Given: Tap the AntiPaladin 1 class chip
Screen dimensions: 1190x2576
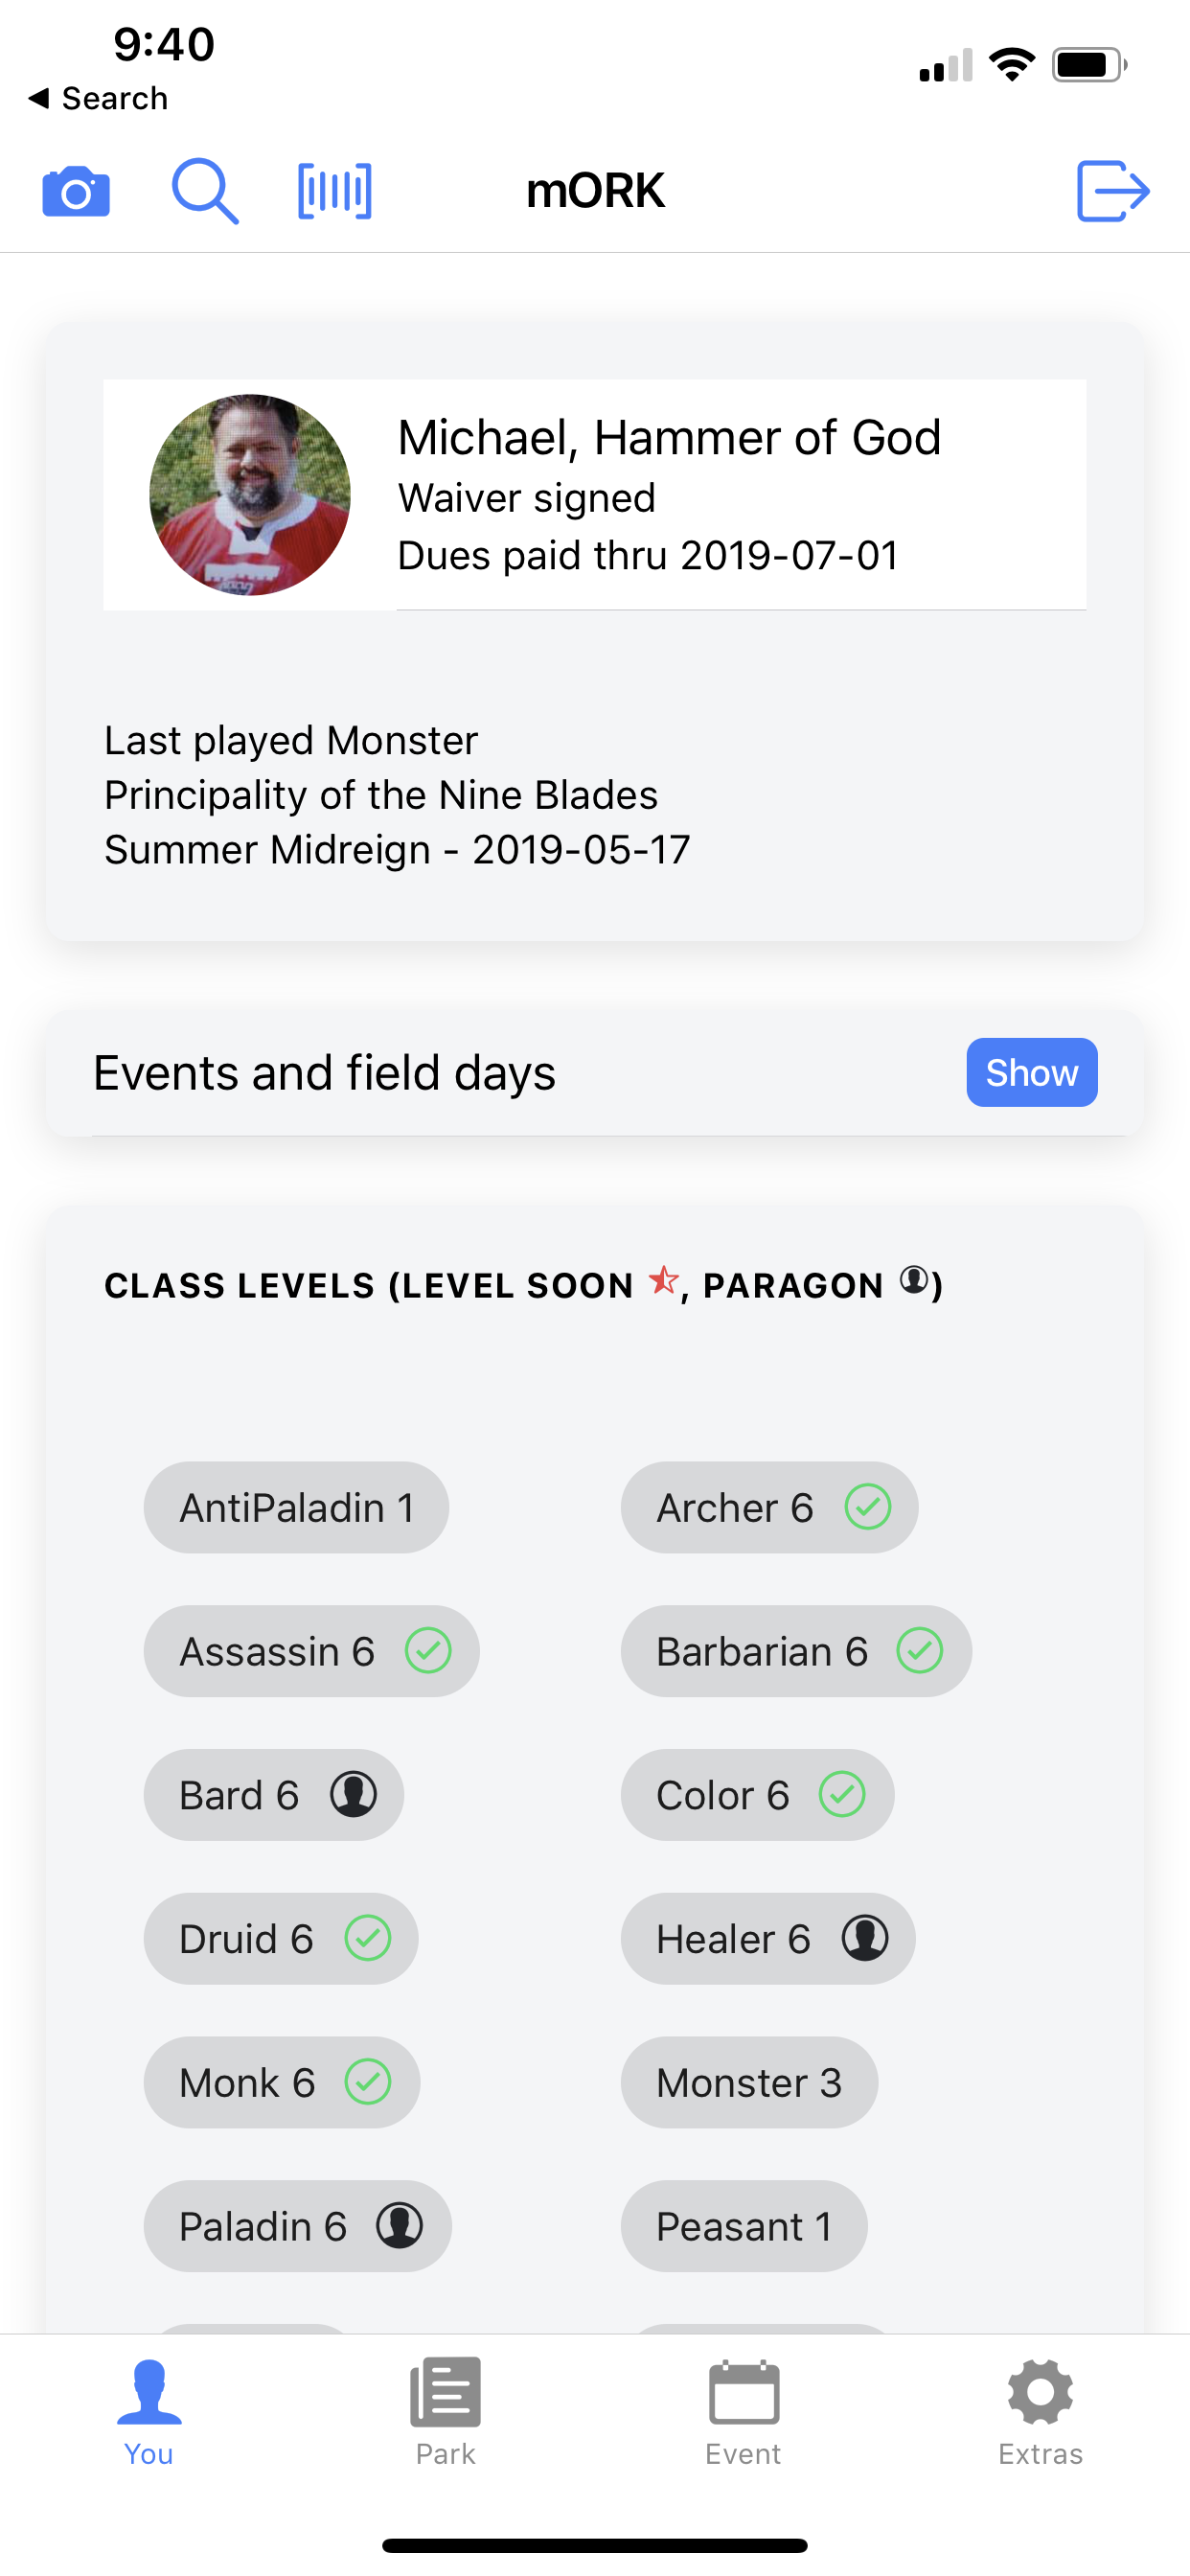Looking at the screenshot, I should click(x=296, y=1507).
